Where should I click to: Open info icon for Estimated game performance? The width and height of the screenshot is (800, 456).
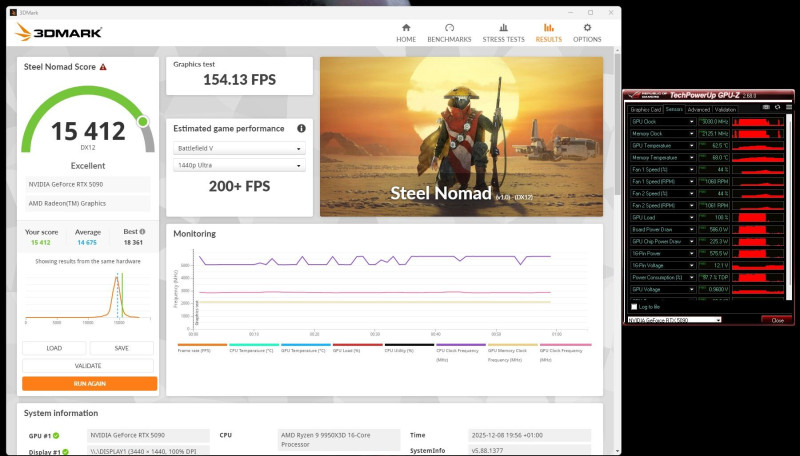[x=301, y=129]
